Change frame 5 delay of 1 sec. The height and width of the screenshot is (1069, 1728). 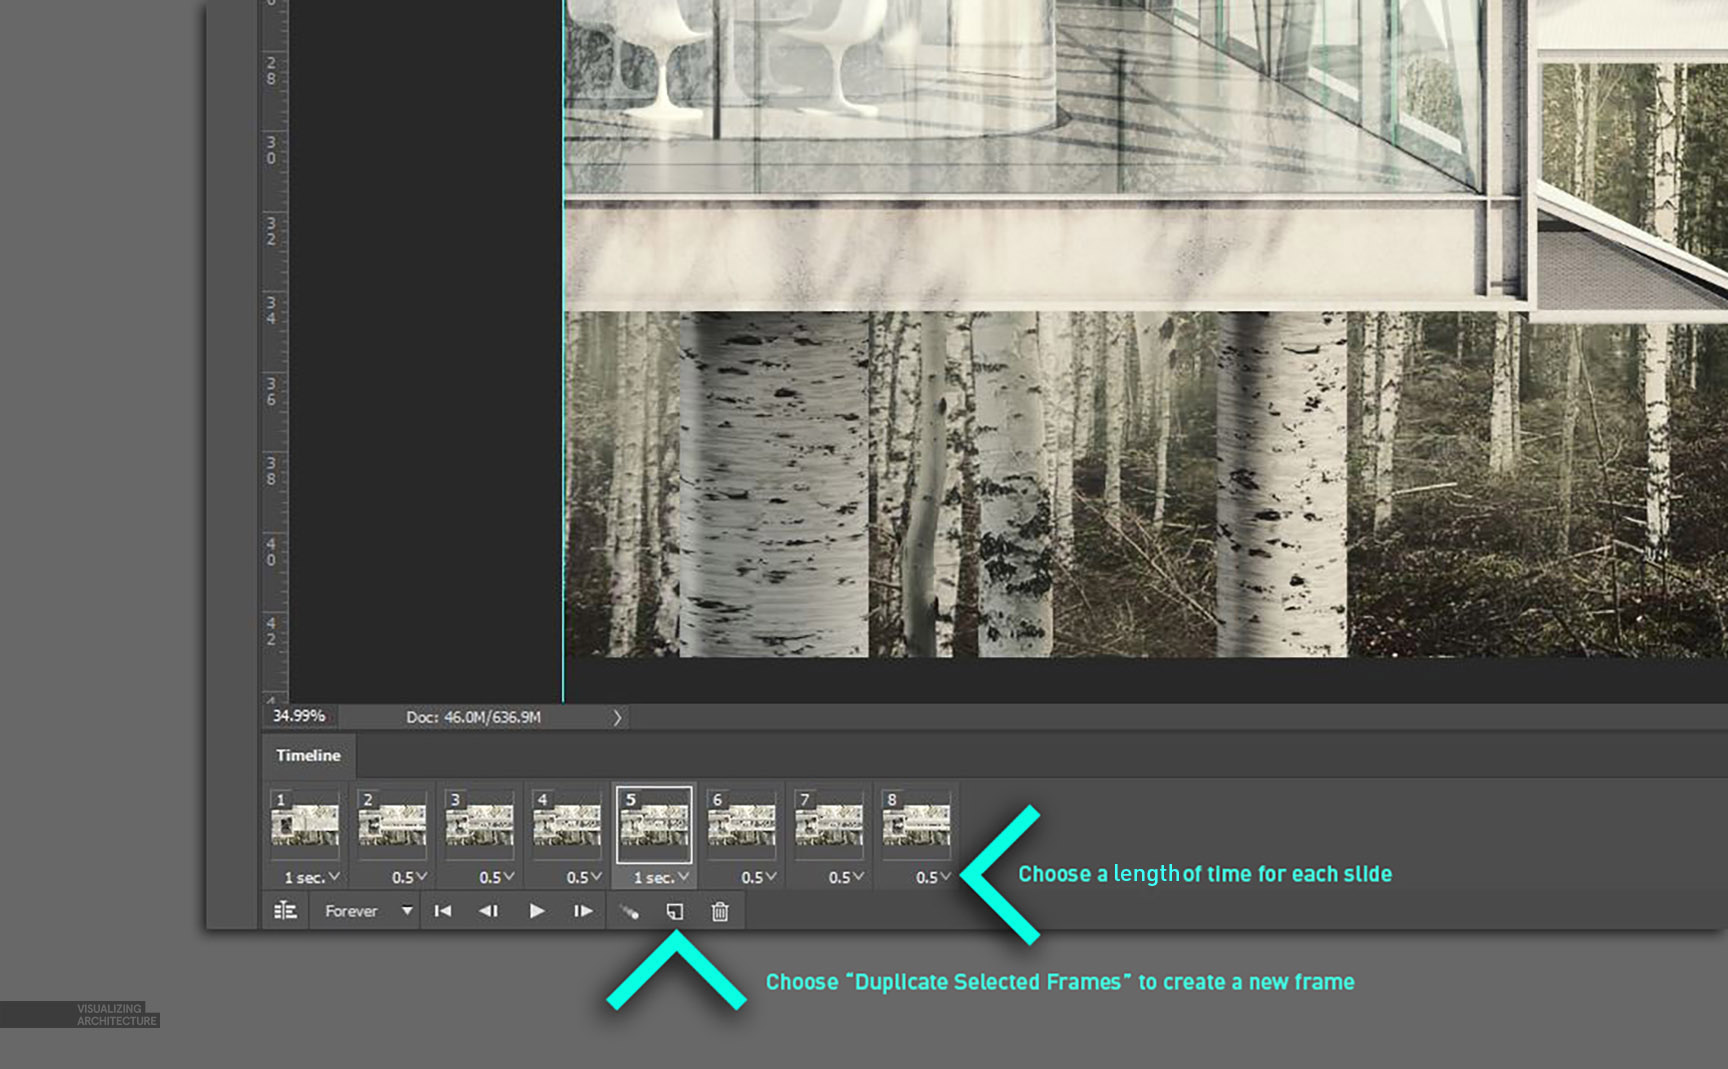[x=661, y=877]
